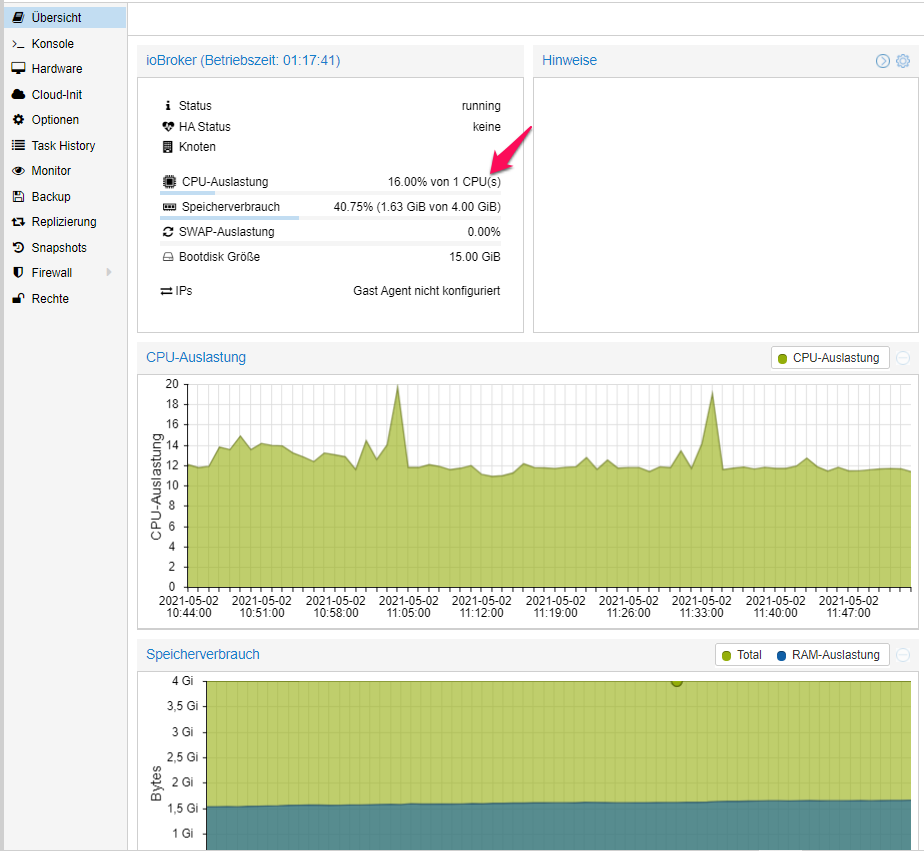Click the Speicherverbrauch memory icon
This screenshot has height=851, width=924.
169,207
